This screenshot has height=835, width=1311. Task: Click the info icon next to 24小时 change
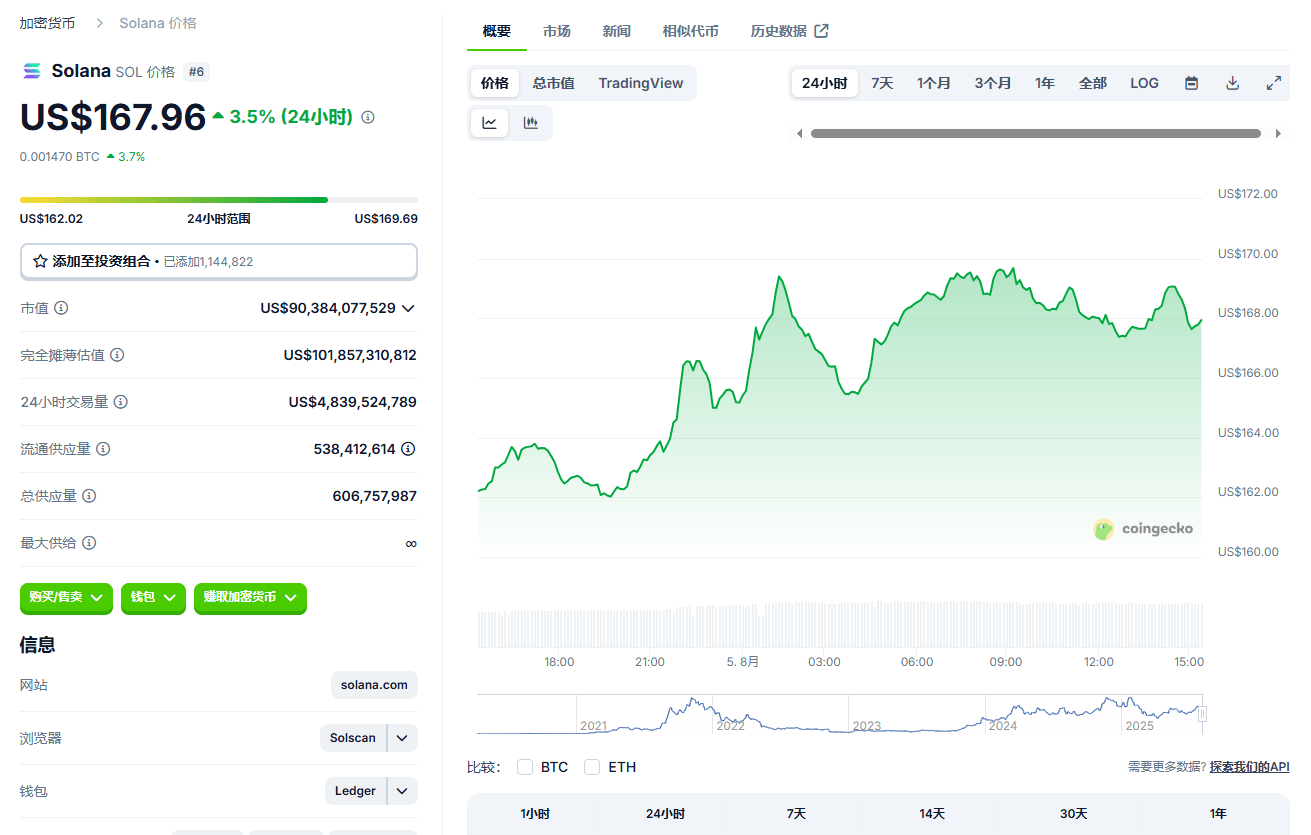[x=368, y=117]
